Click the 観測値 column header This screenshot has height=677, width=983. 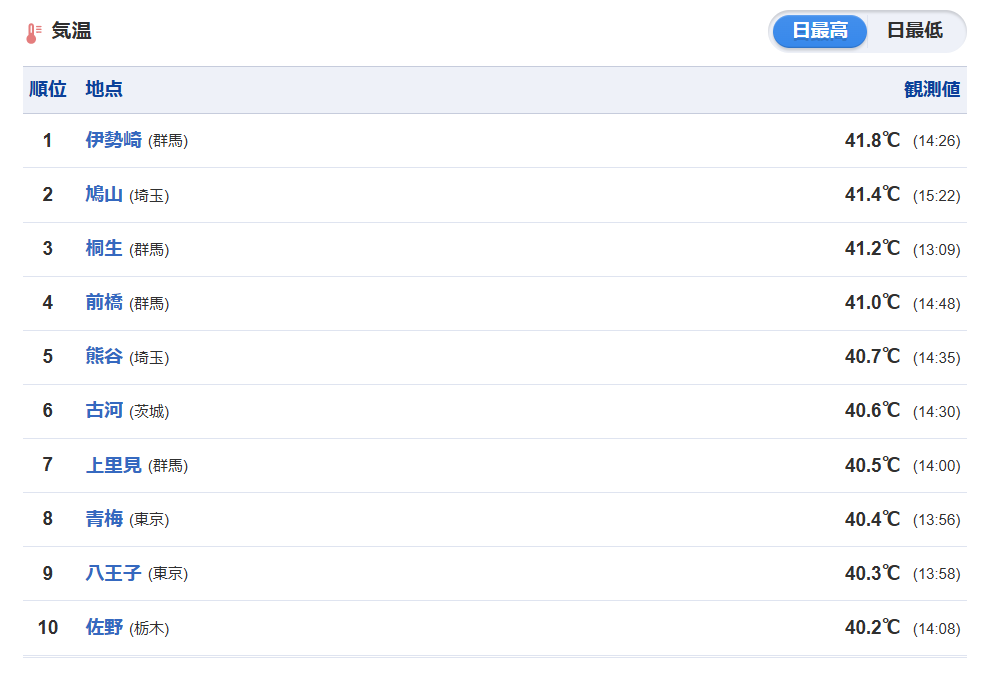pyautogui.click(x=932, y=89)
